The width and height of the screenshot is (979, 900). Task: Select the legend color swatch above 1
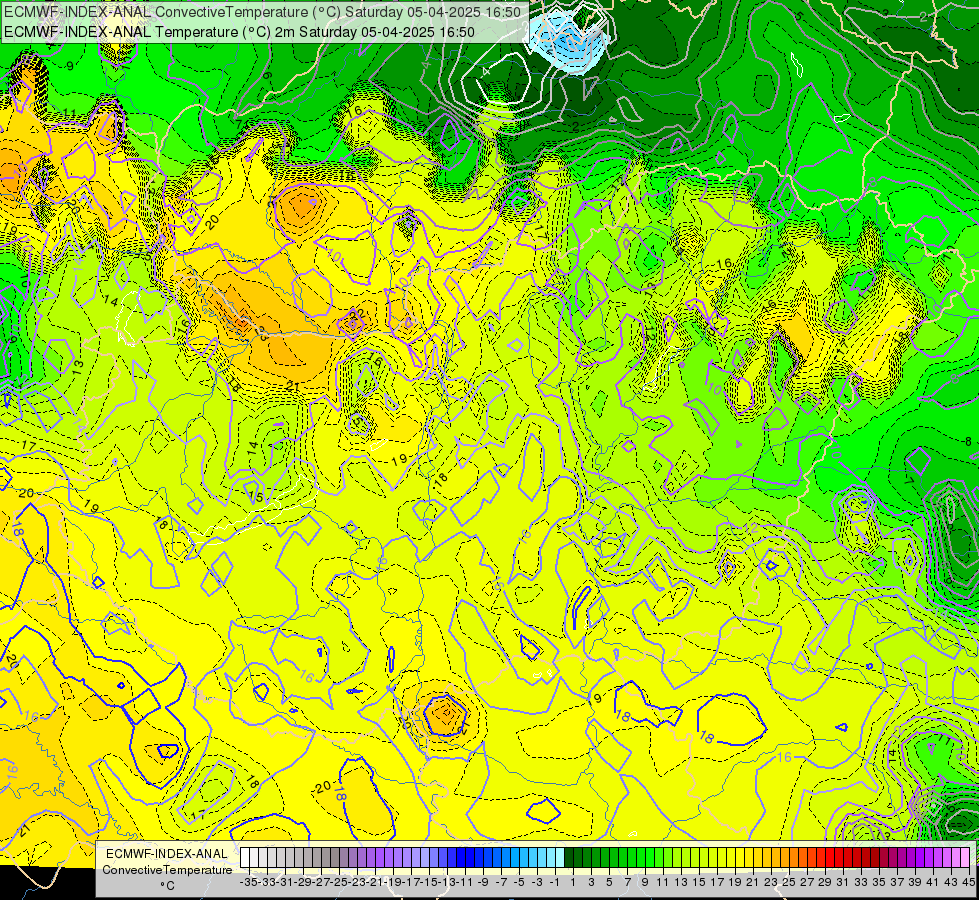(x=569, y=857)
